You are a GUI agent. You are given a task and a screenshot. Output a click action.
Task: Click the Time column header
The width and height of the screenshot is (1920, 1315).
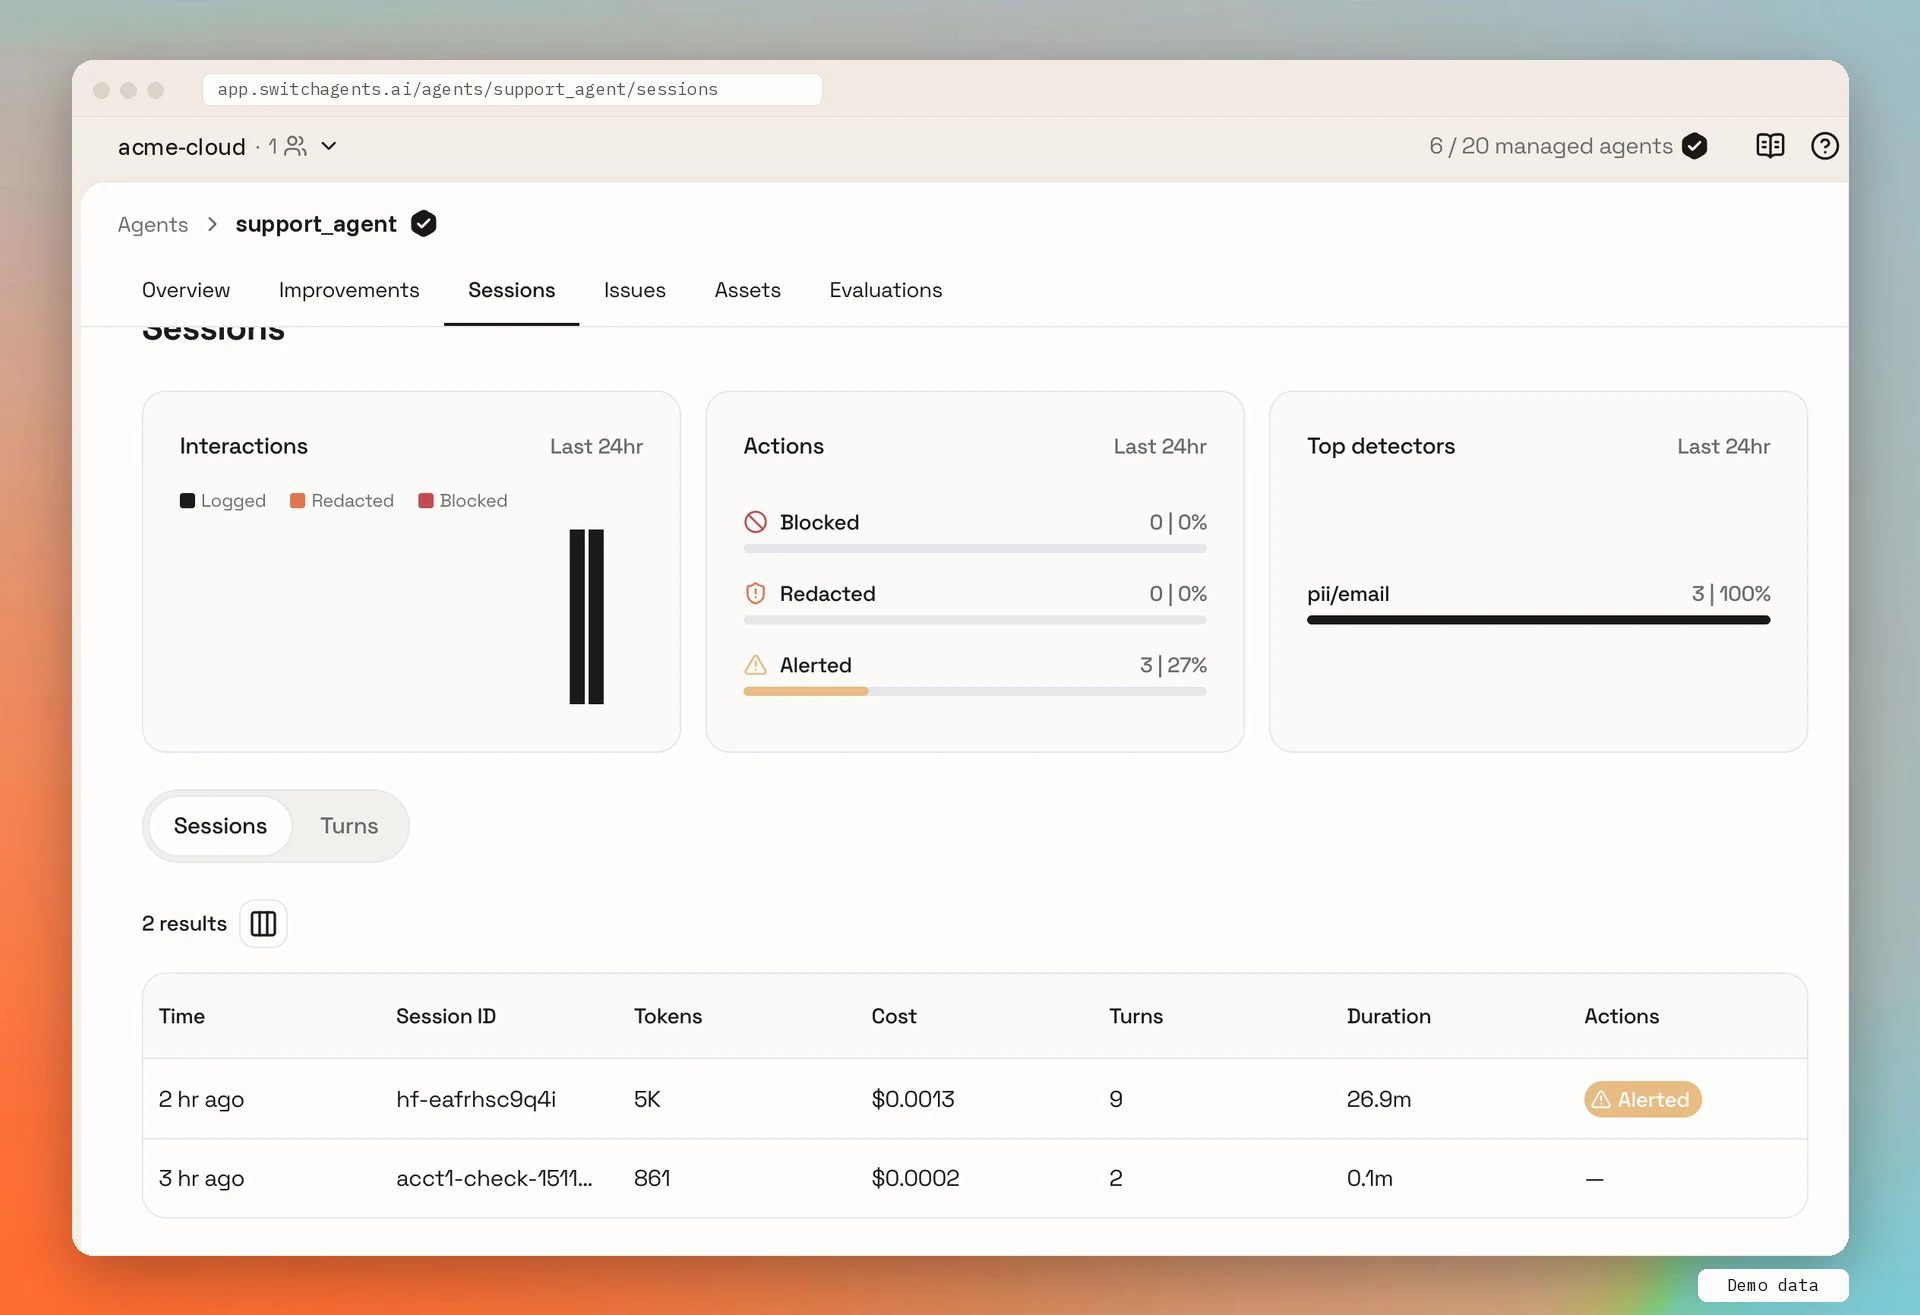tap(182, 1016)
